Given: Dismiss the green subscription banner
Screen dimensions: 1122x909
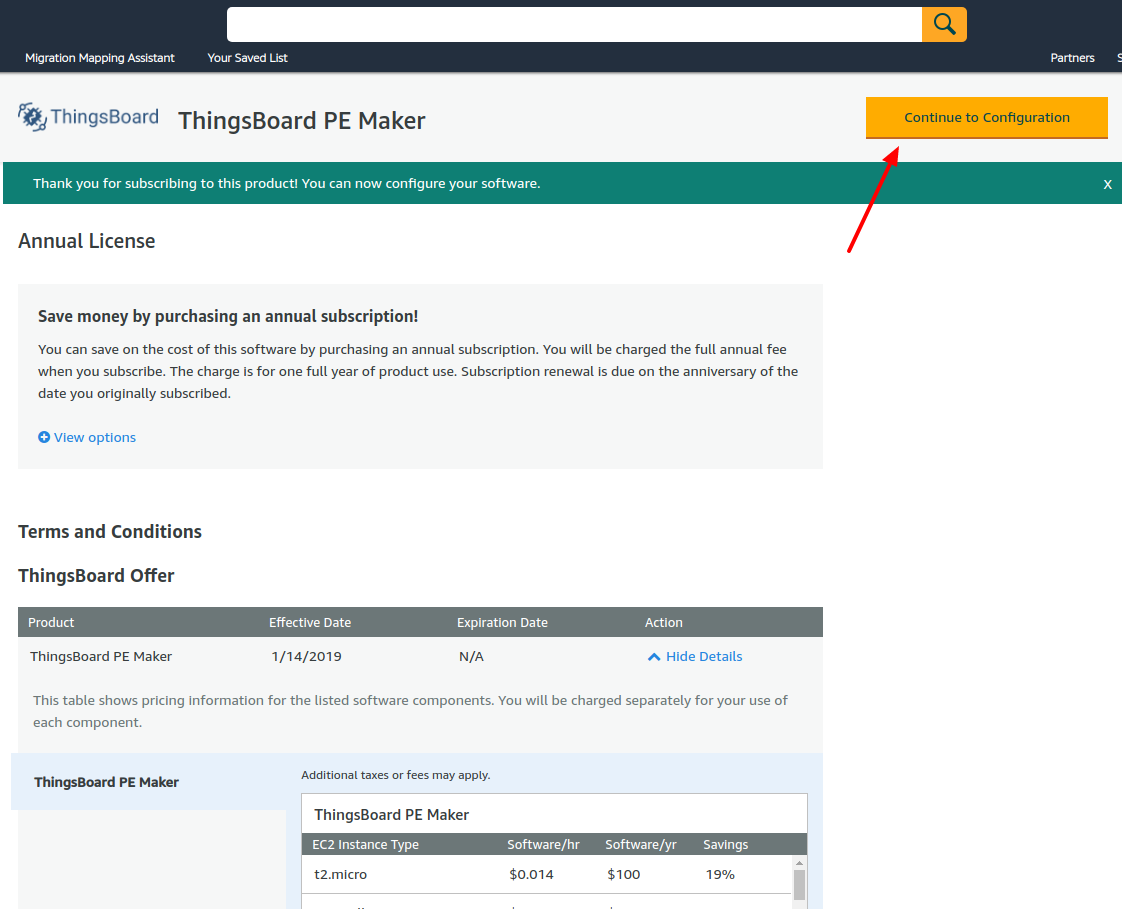Looking at the screenshot, I should pyautogui.click(x=1107, y=184).
